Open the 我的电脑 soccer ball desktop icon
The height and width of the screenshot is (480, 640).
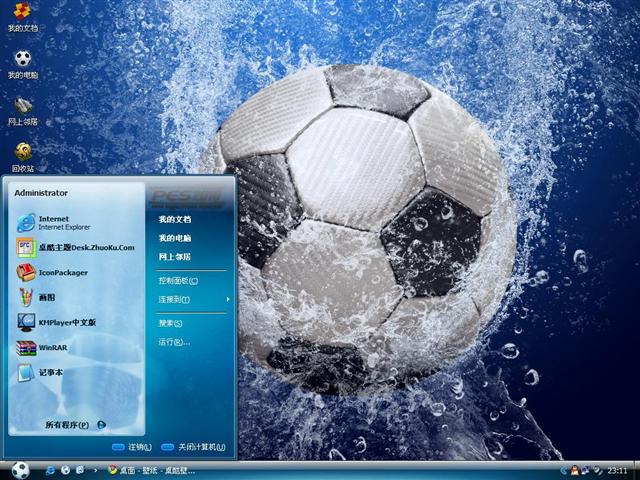[x=22, y=64]
